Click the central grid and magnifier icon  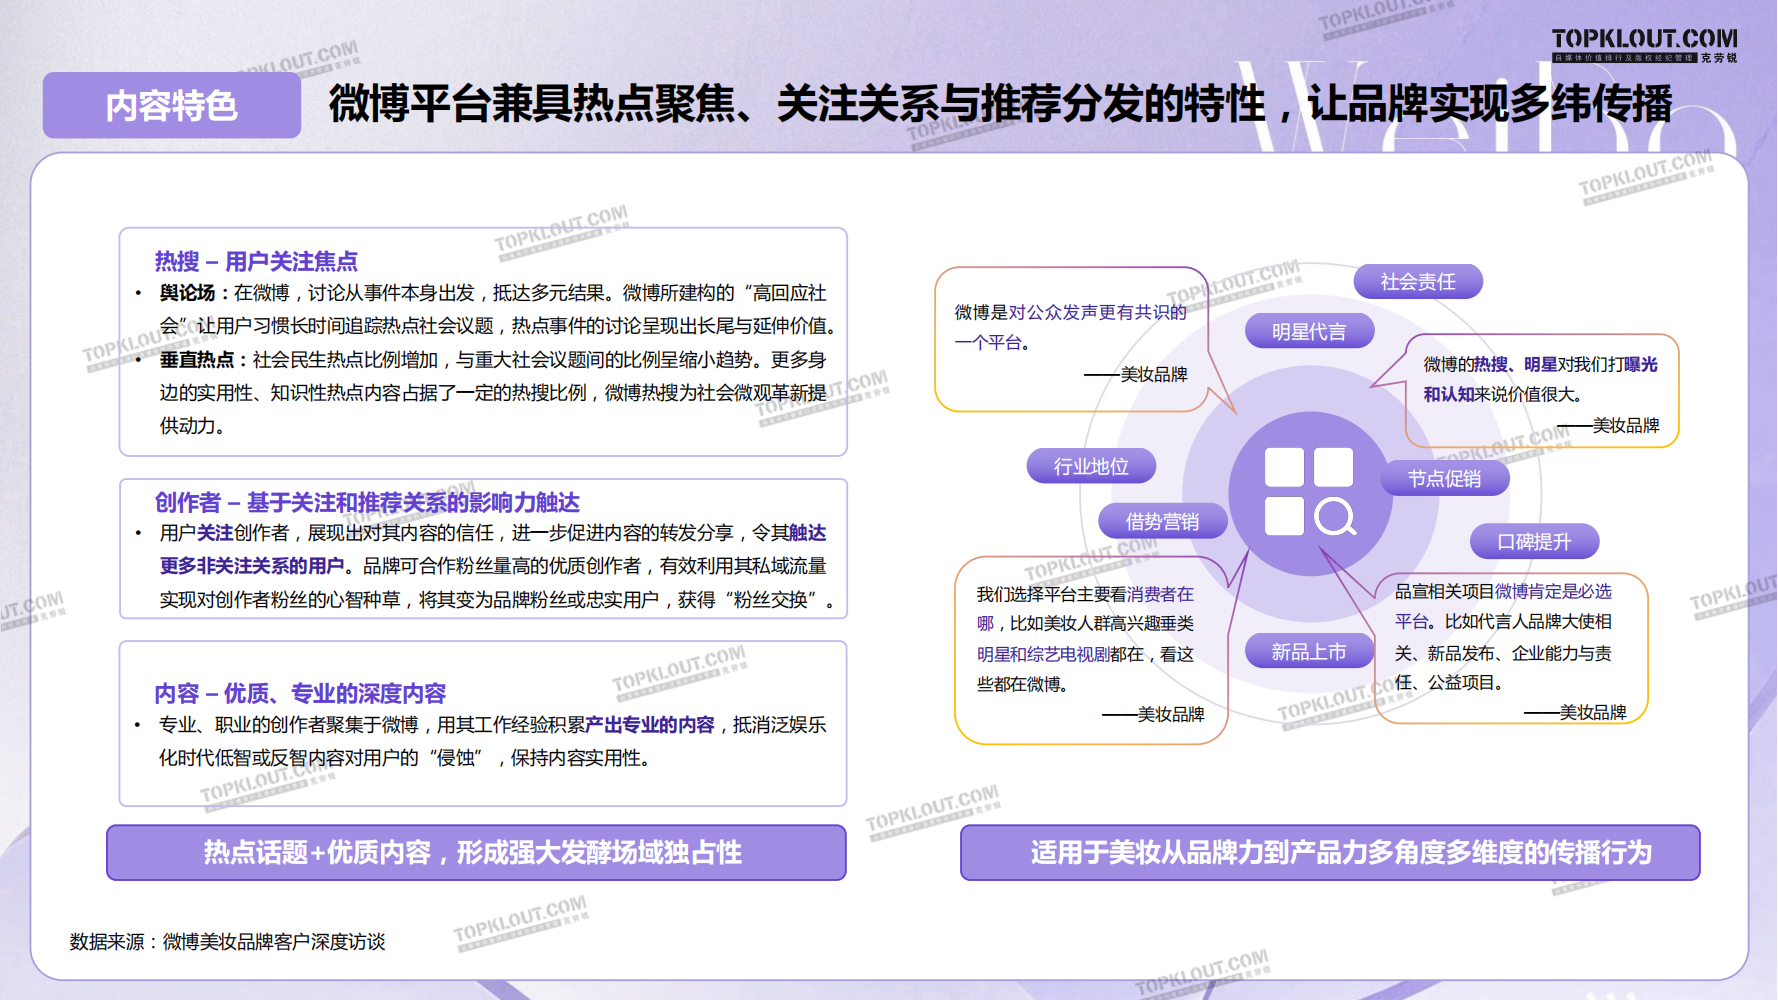click(1309, 492)
